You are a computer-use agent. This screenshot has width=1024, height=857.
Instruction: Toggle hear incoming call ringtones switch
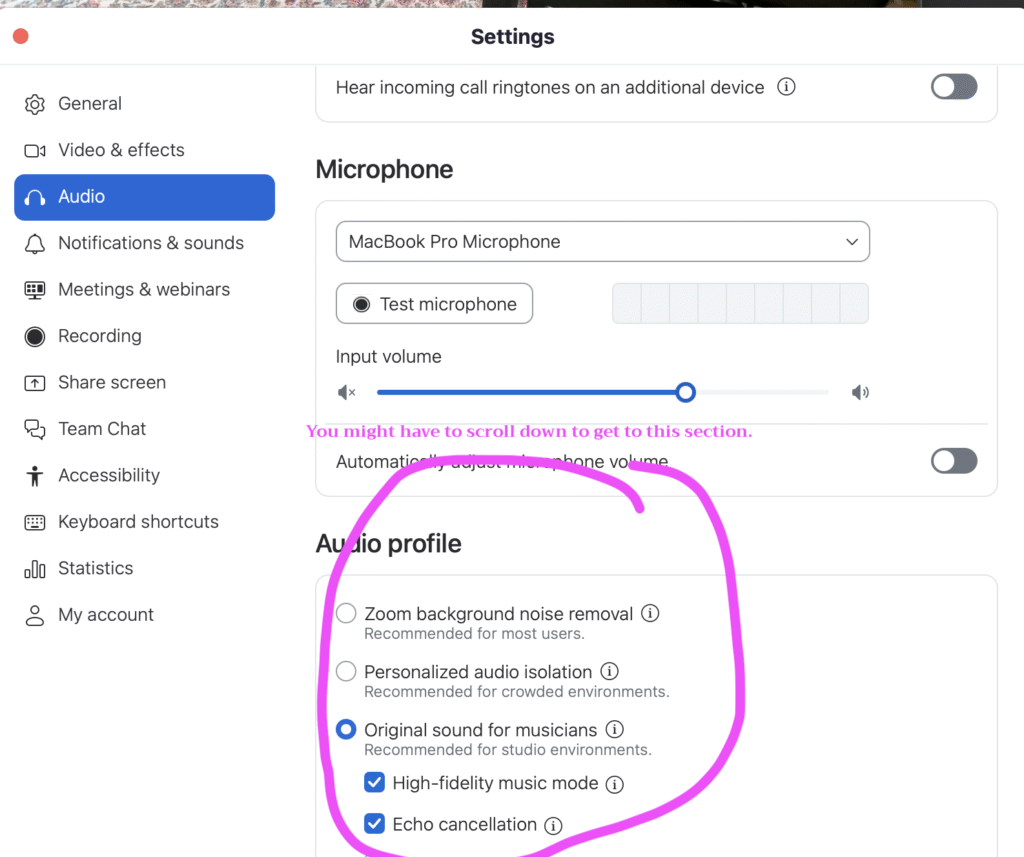click(x=953, y=86)
